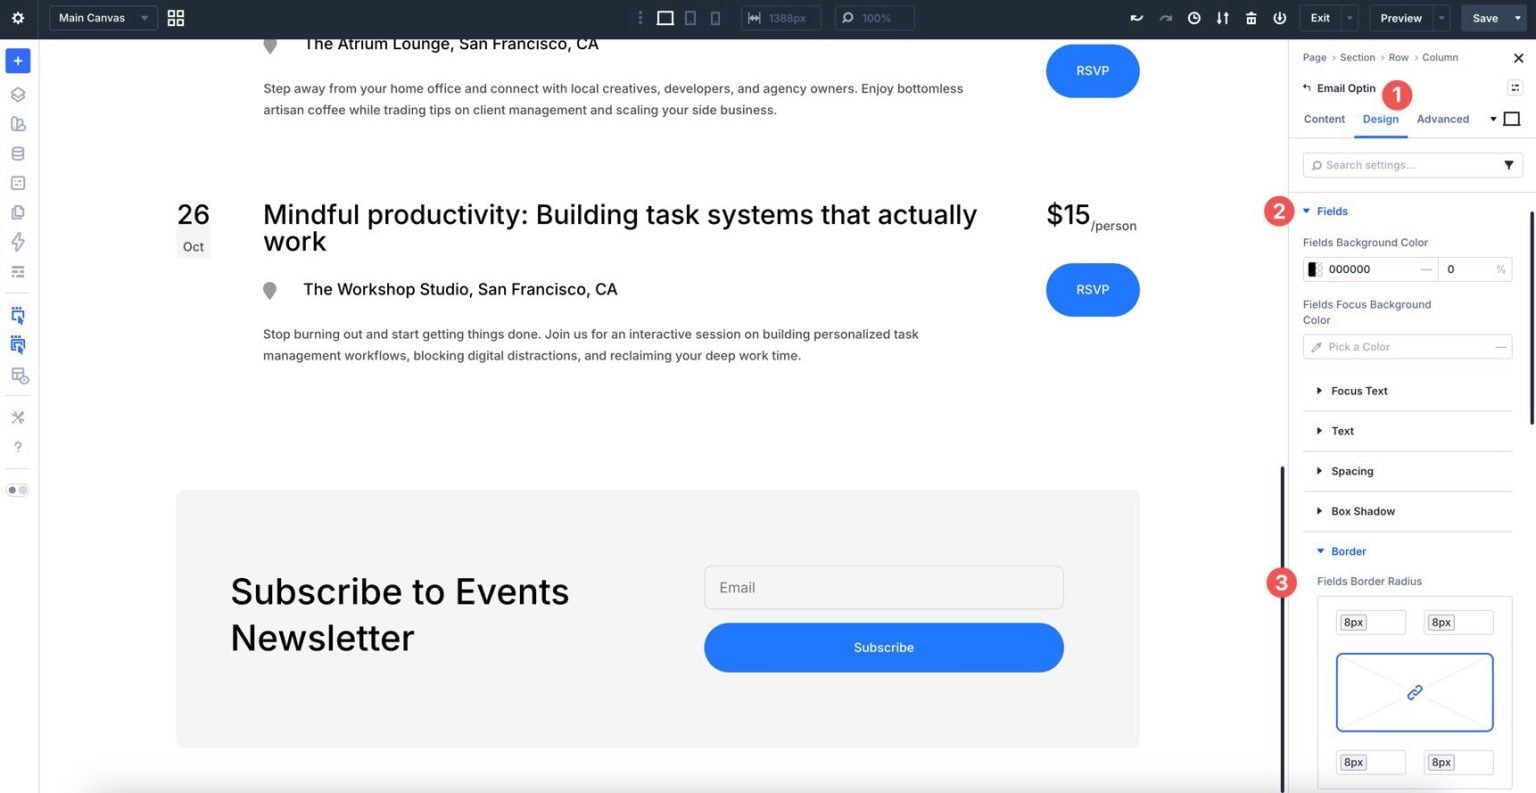Click the blue Subscribe button
The width and height of the screenshot is (1536, 793).
[x=884, y=648]
